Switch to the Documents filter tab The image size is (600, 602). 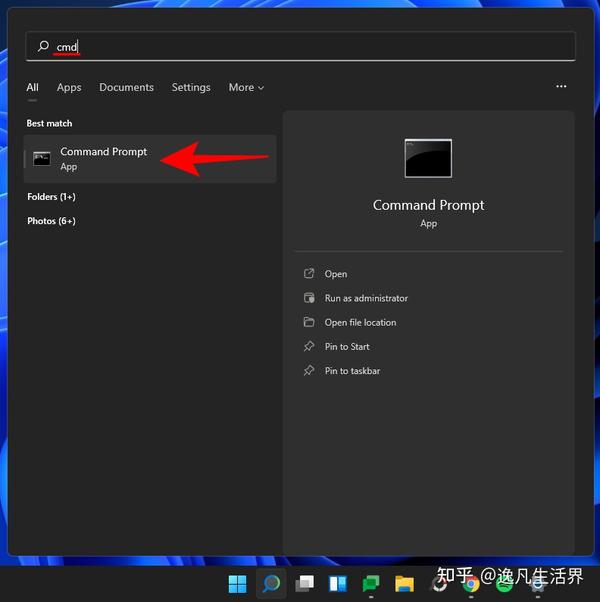point(126,88)
